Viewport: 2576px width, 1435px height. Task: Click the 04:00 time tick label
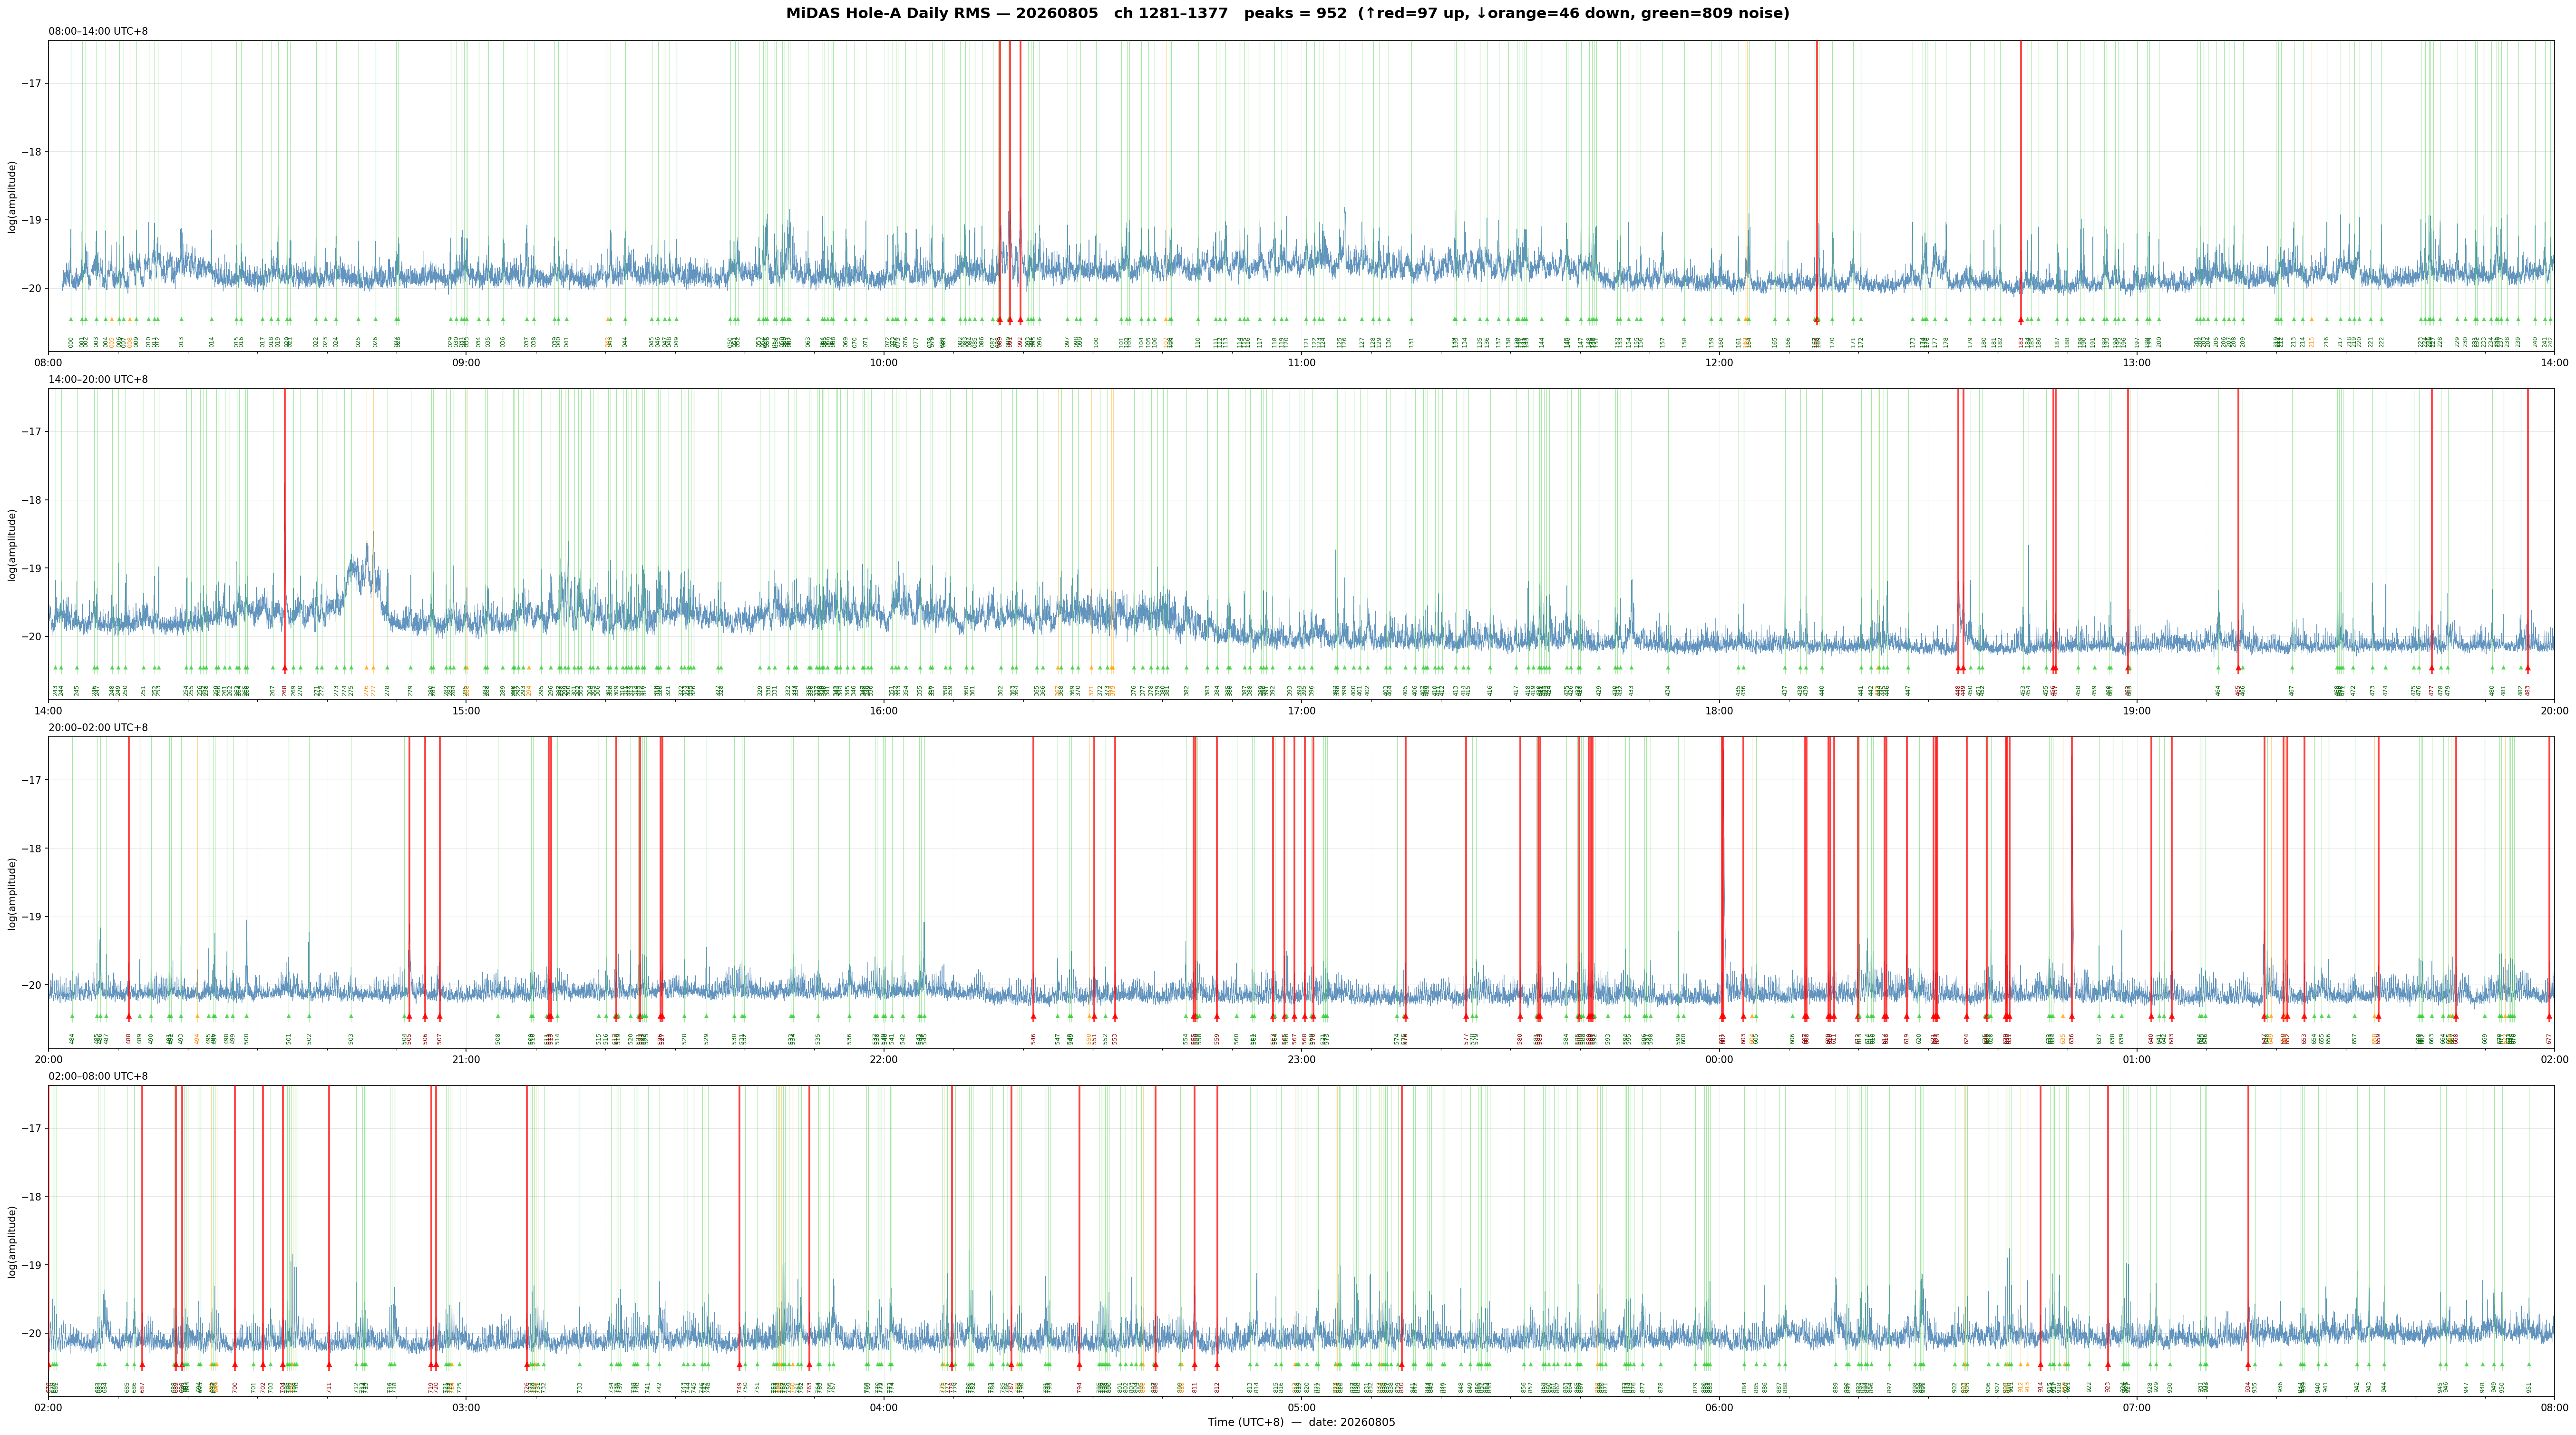tap(884, 1407)
